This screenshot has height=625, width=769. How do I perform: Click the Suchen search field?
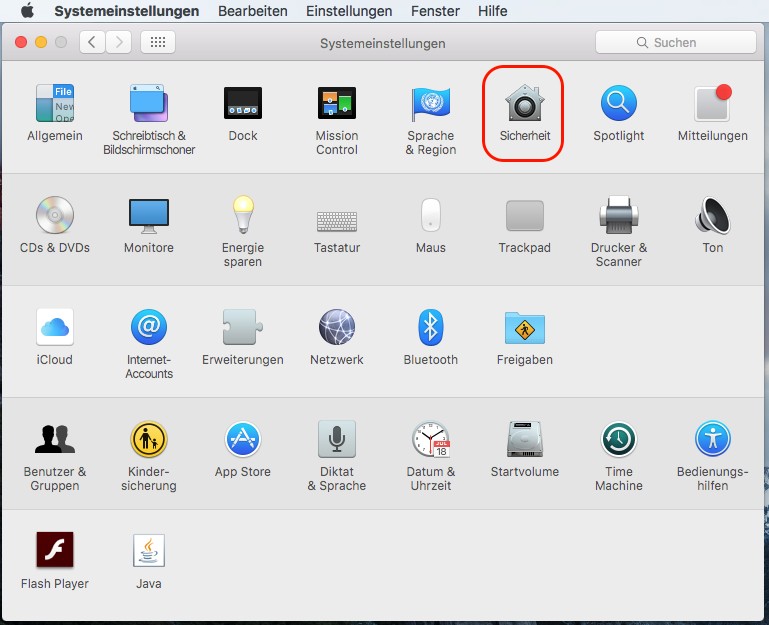point(675,43)
